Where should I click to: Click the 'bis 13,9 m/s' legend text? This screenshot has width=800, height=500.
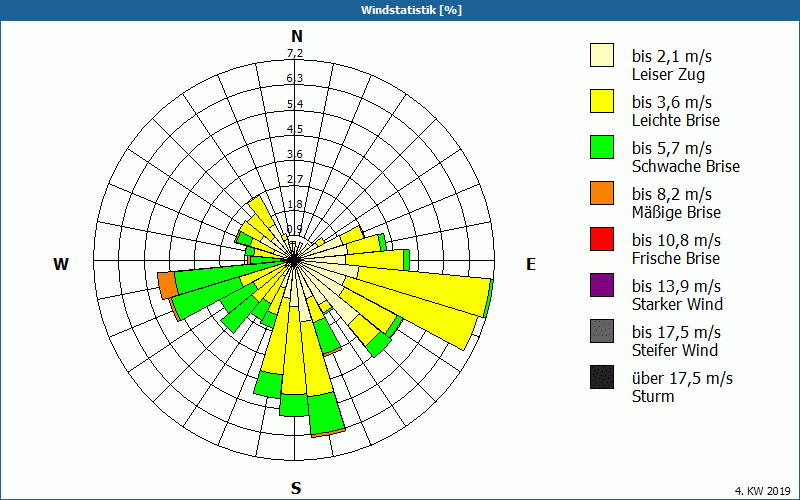(x=676, y=286)
